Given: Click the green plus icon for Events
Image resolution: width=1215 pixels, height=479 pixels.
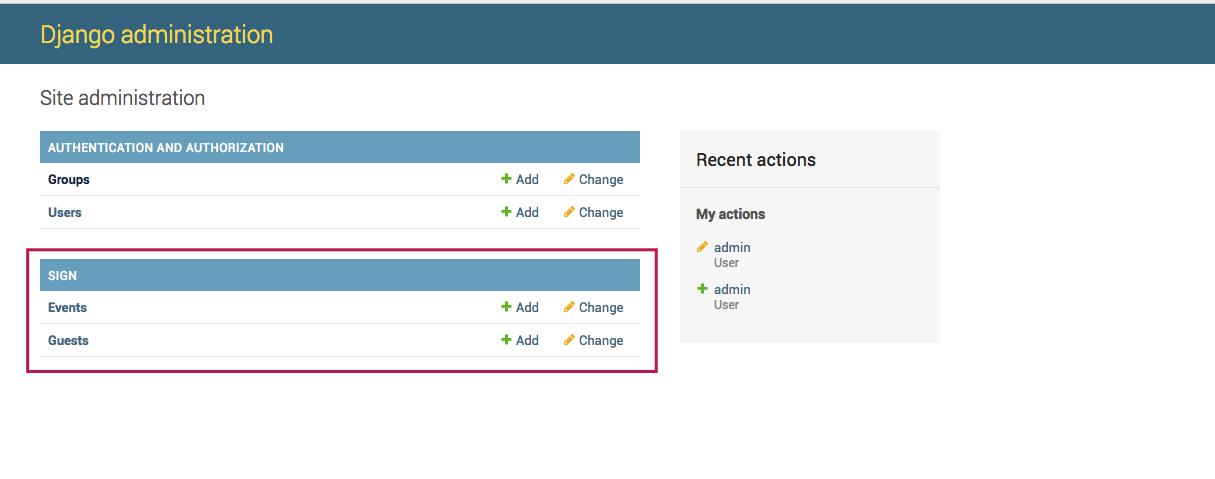Looking at the screenshot, I should click(x=506, y=307).
